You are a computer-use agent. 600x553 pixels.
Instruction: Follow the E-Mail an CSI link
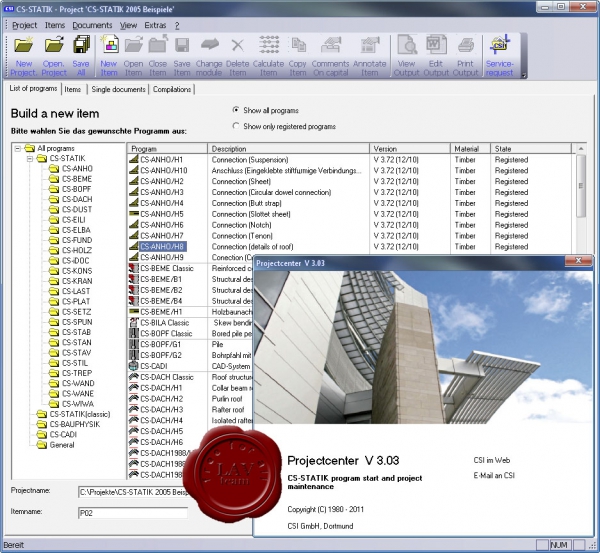coord(494,475)
